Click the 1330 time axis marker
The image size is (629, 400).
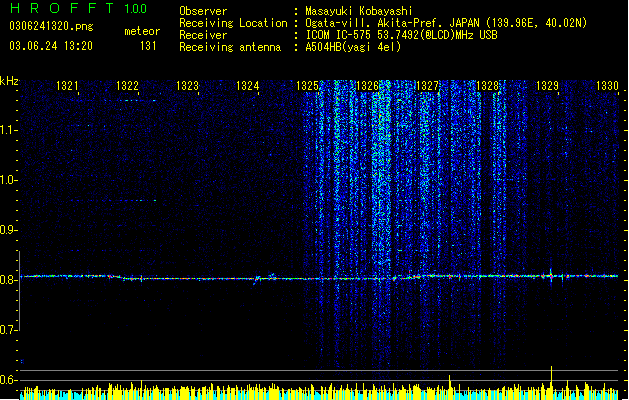[x=607, y=86]
